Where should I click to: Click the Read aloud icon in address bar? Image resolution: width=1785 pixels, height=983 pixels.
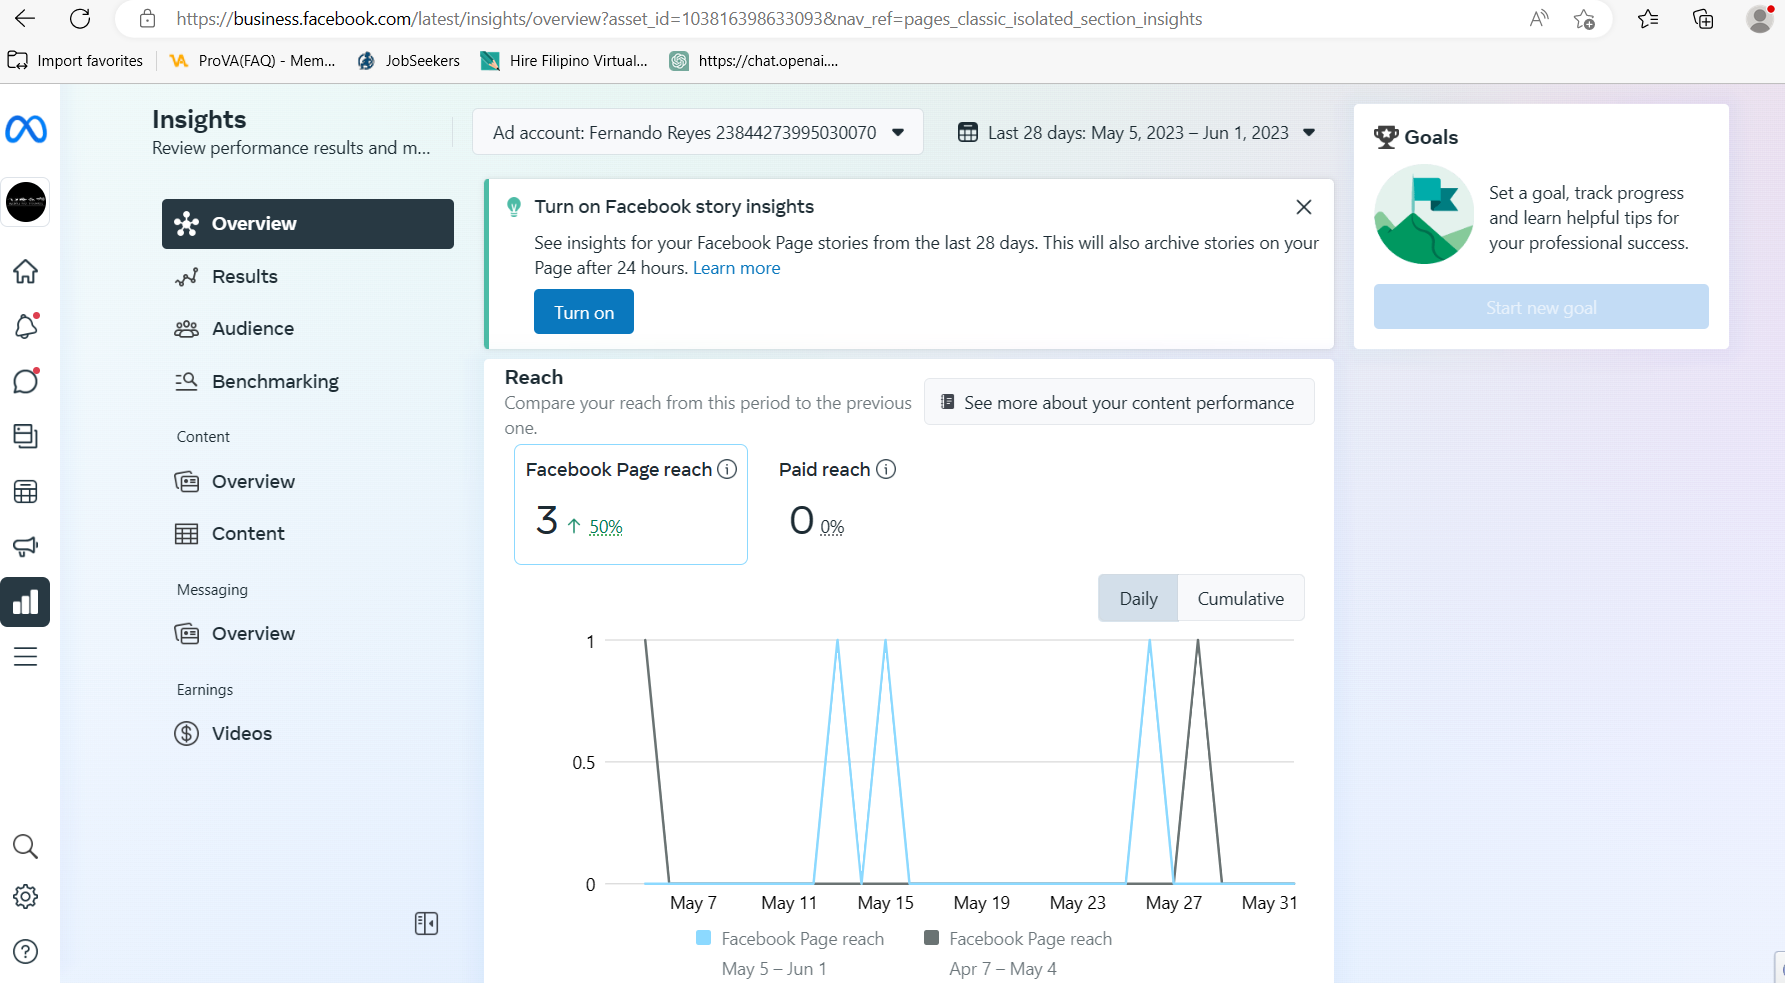[x=1539, y=18]
